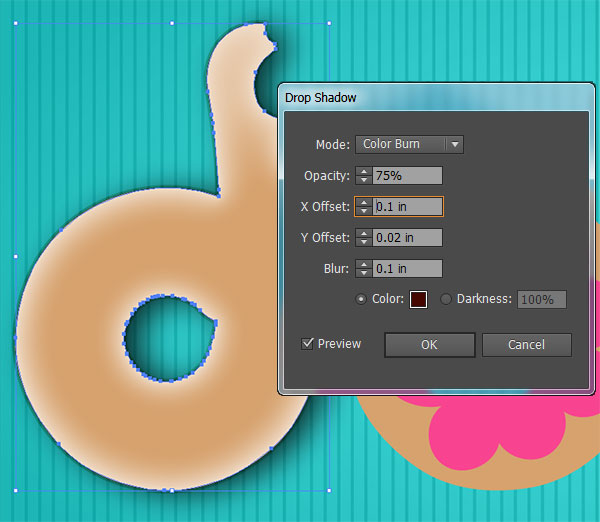Select the Color radio button
Viewport: 600px width, 522px height.
point(361,299)
